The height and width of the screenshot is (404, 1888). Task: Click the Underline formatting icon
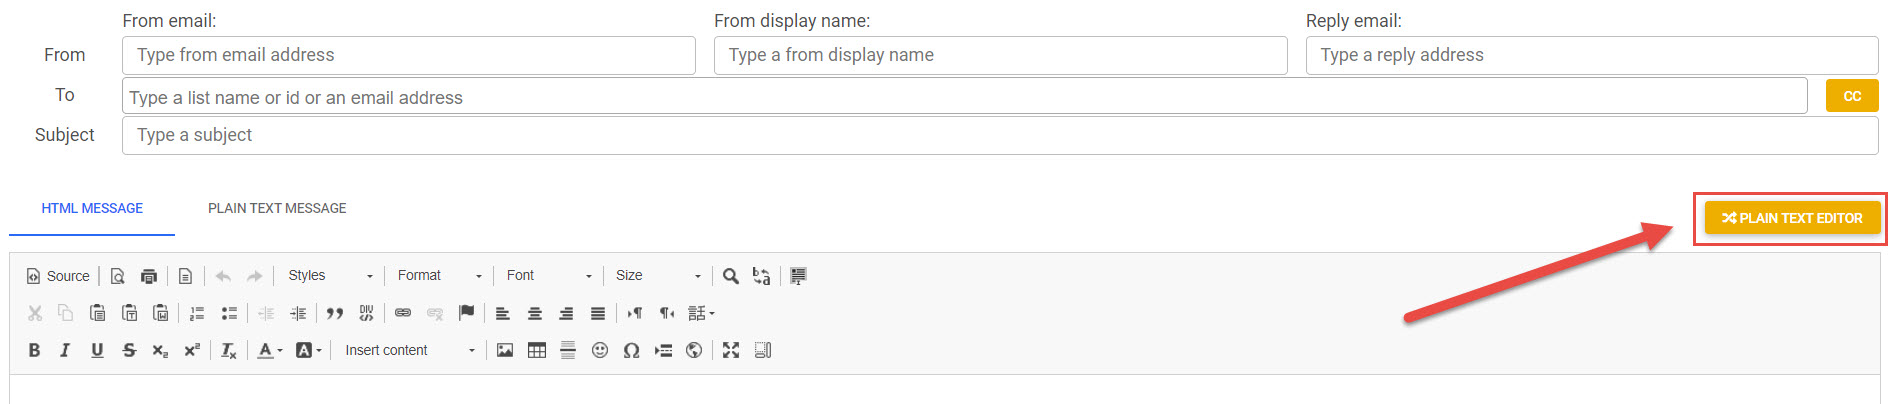point(97,350)
